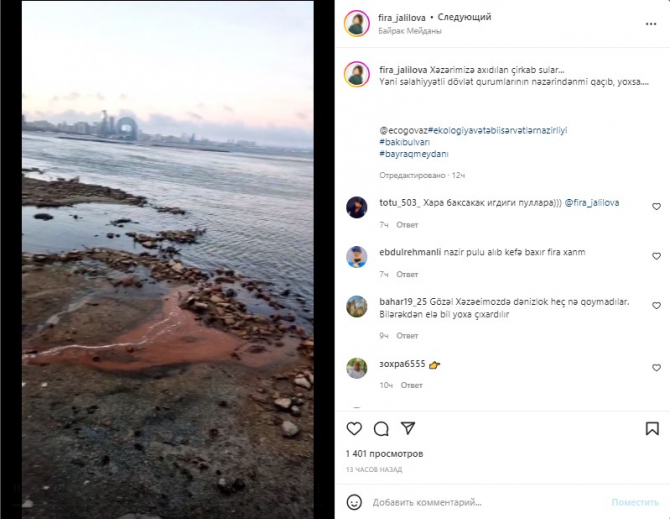Like the comment by totu_503_
Screen dimensions: 670x519
click(656, 207)
